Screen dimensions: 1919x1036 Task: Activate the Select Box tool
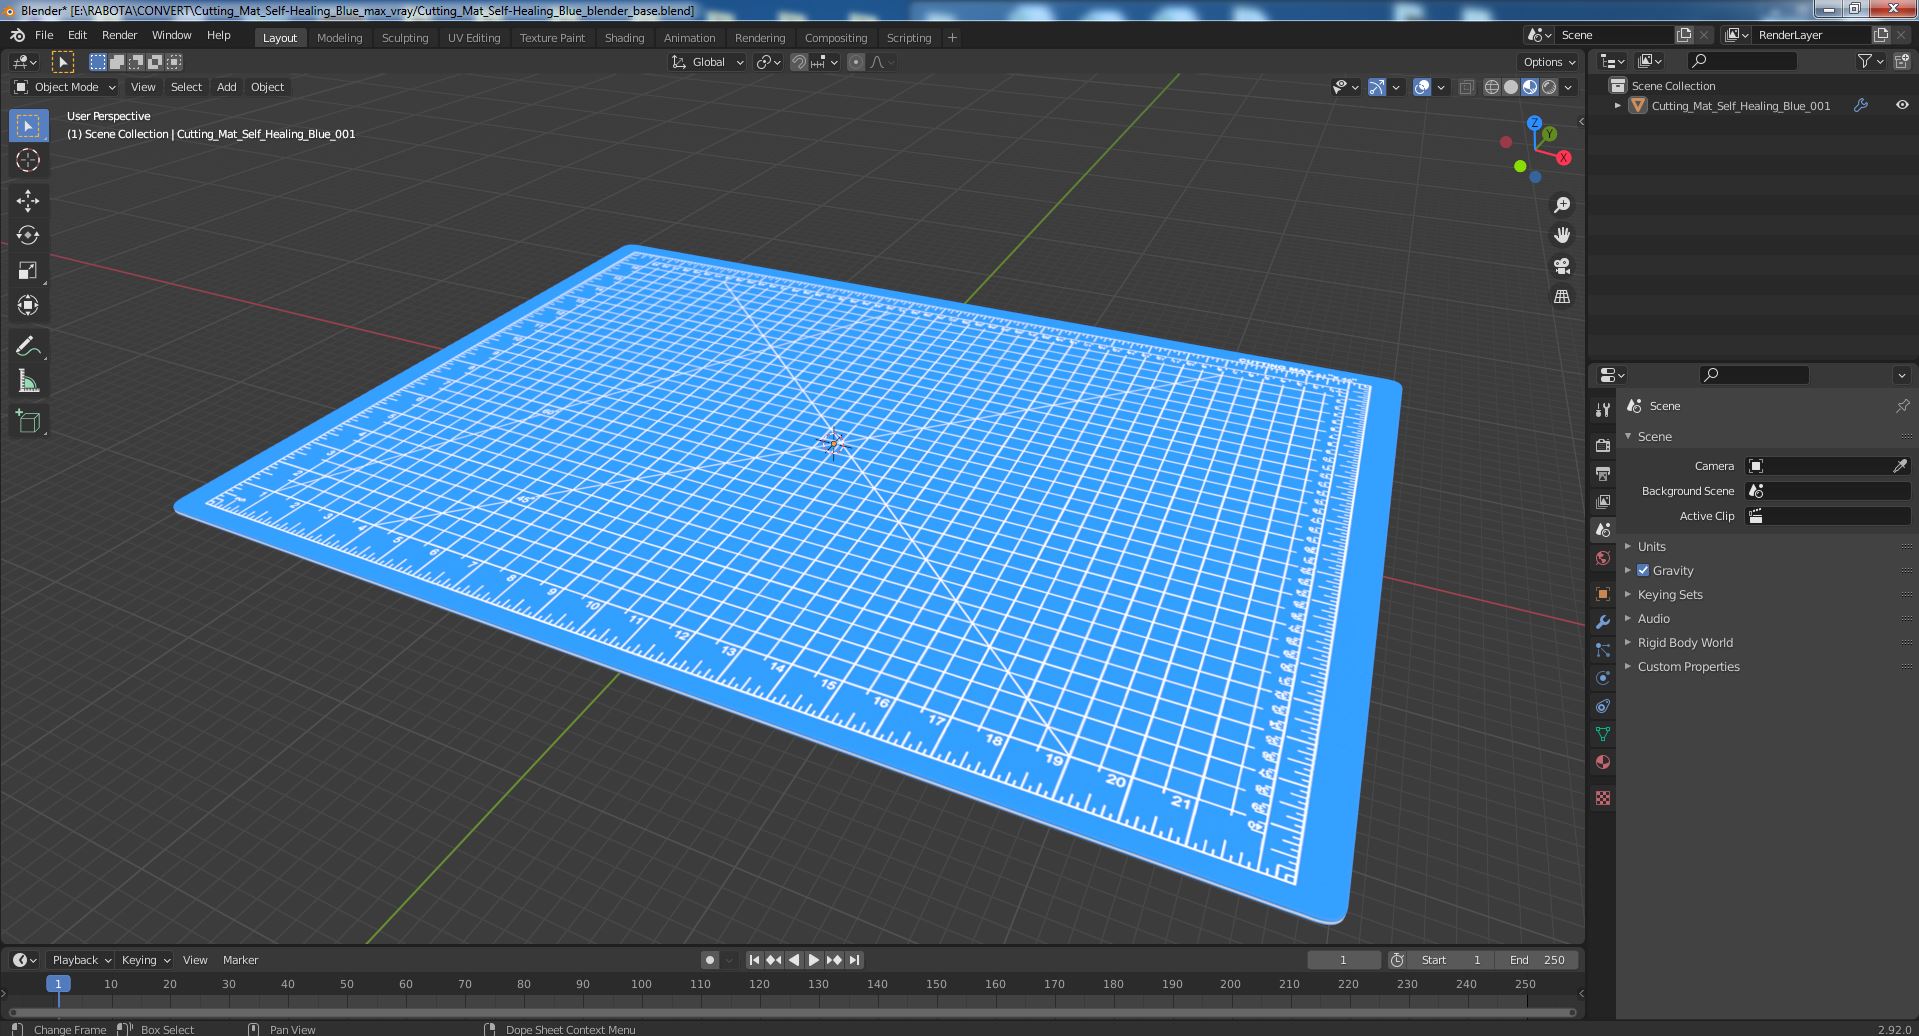pos(28,126)
